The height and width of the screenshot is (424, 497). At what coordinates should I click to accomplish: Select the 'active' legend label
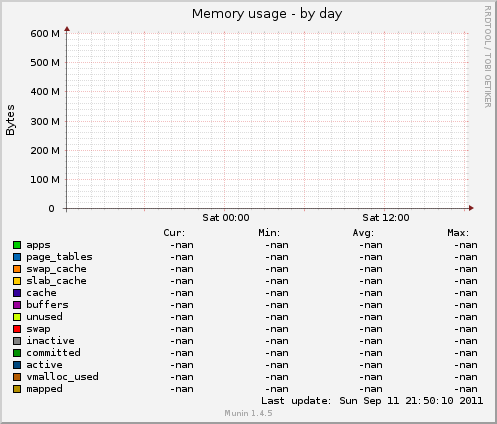tap(44, 365)
